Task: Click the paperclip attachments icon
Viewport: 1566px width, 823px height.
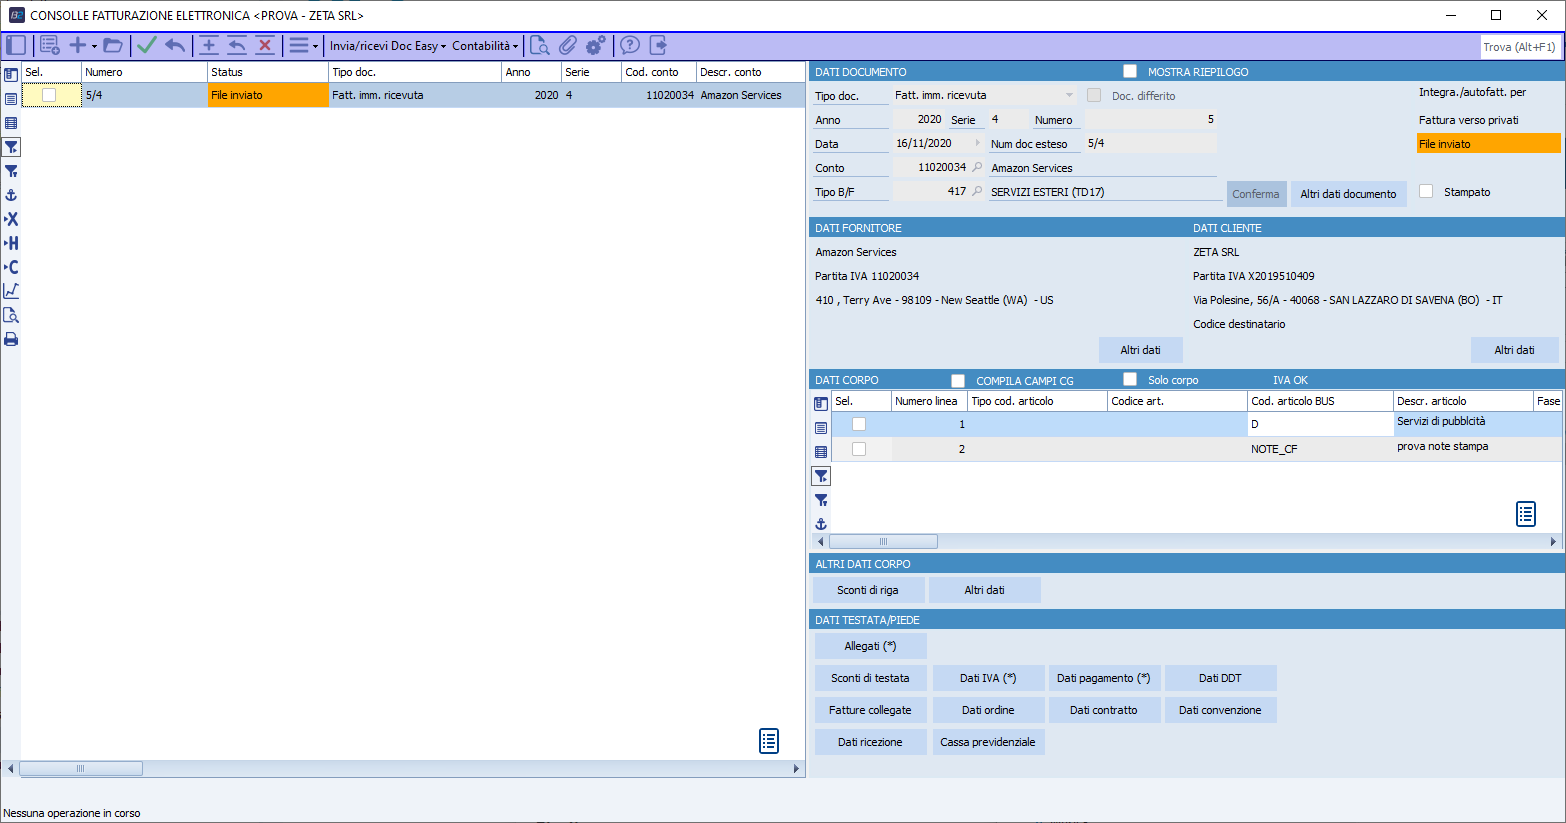Action: [x=567, y=45]
